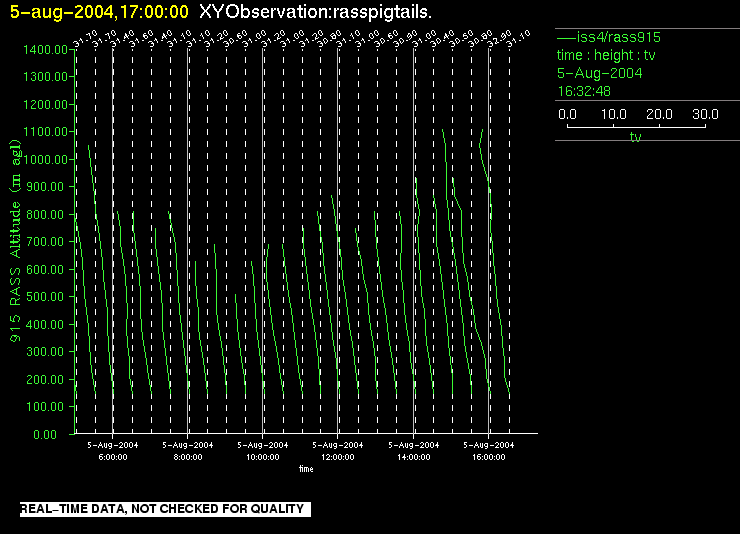Click the 0.0 mark on the tv scale
Image resolution: width=740 pixels, height=534 pixels.
pyautogui.click(x=567, y=115)
